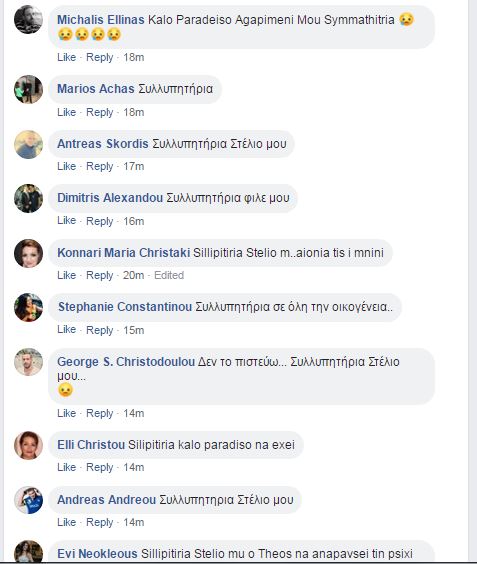This screenshot has height=564, width=477.
Task: Like Antreas Skordis' comment
Action: coord(67,166)
